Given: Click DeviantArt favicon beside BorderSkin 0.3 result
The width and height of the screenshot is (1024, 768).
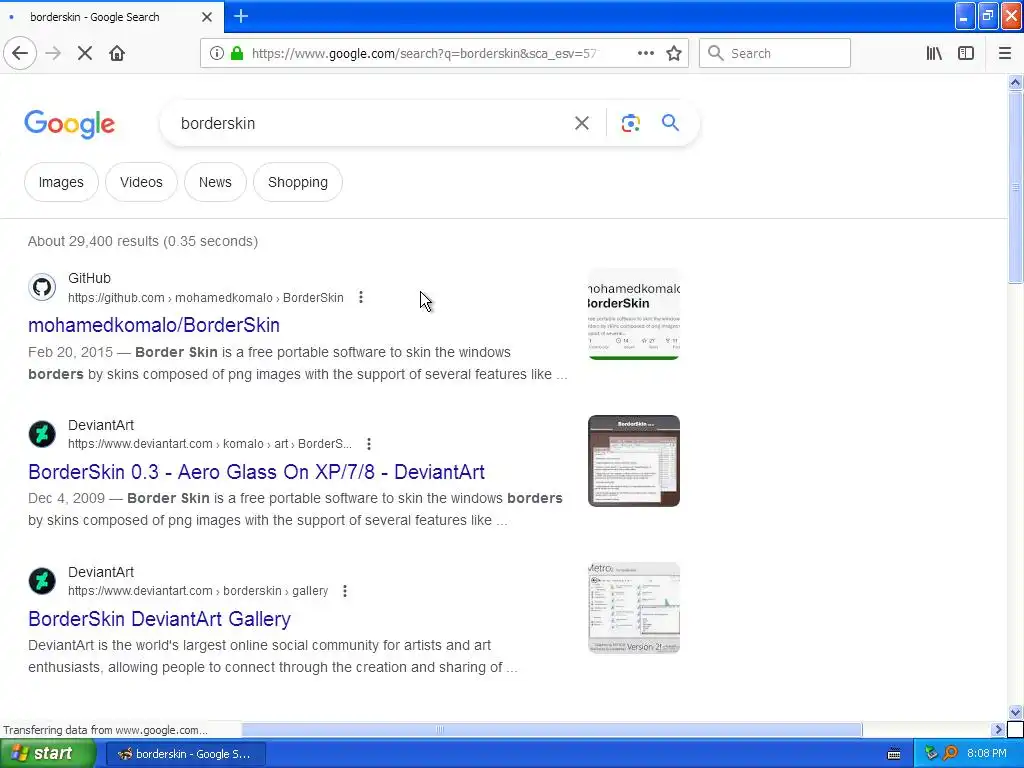Looking at the screenshot, I should [42, 434].
